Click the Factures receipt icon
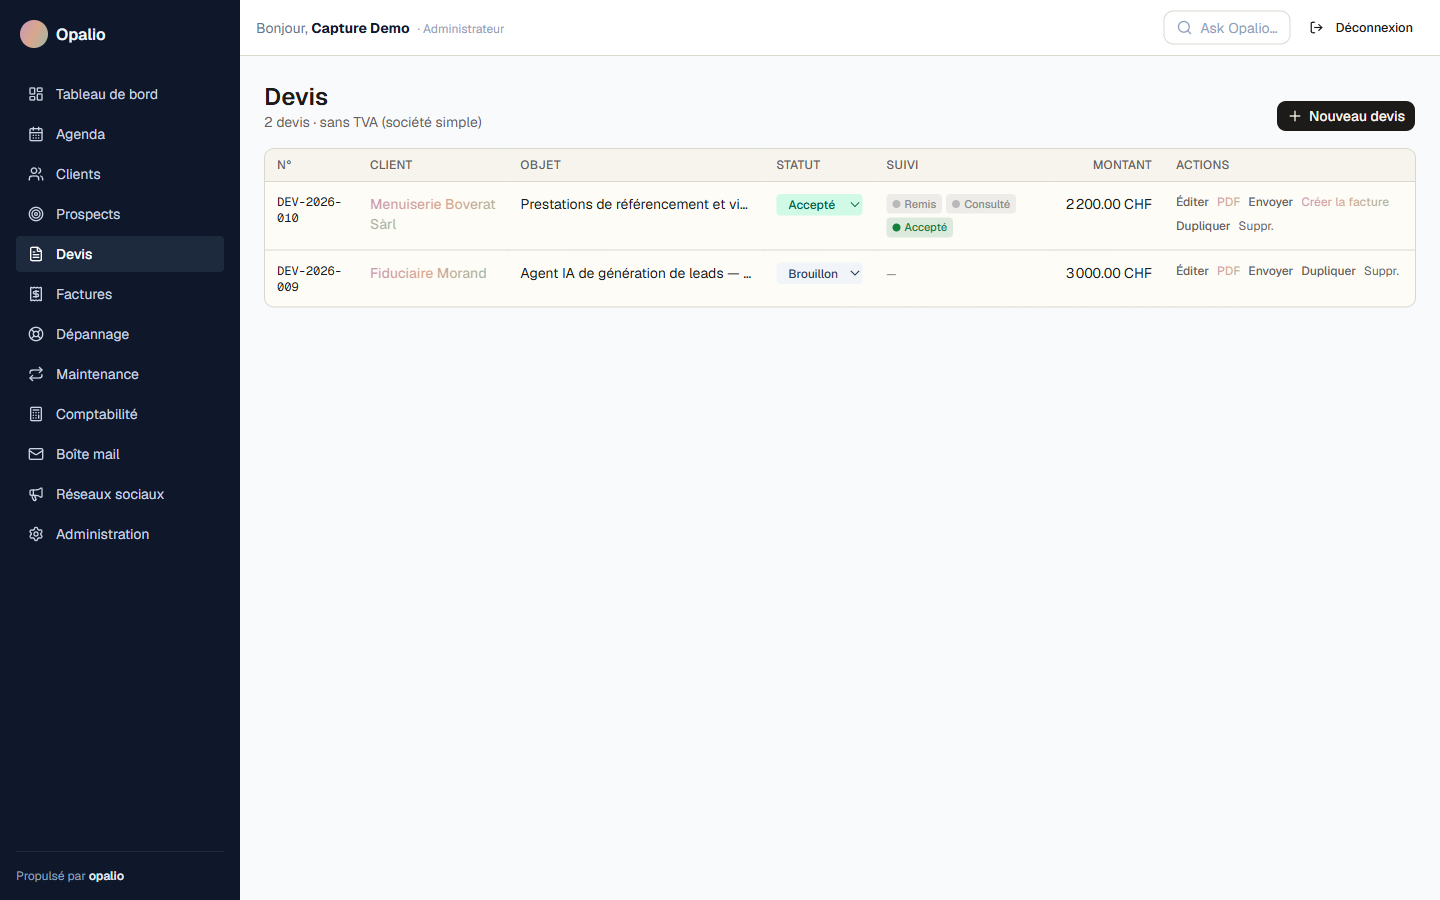Image resolution: width=1440 pixels, height=900 pixels. (x=36, y=294)
